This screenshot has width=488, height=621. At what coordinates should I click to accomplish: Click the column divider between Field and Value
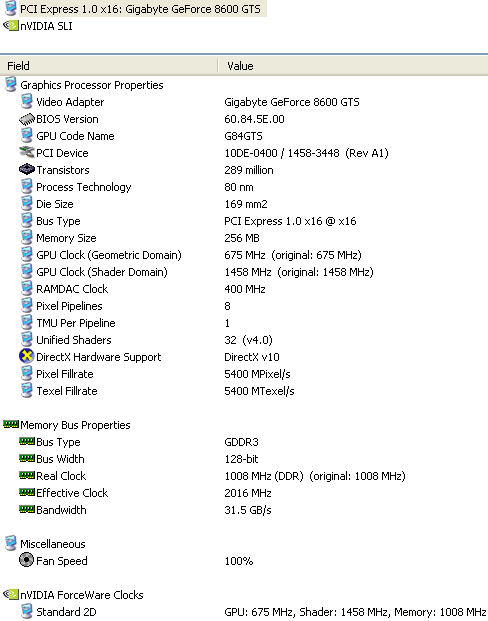click(218, 66)
